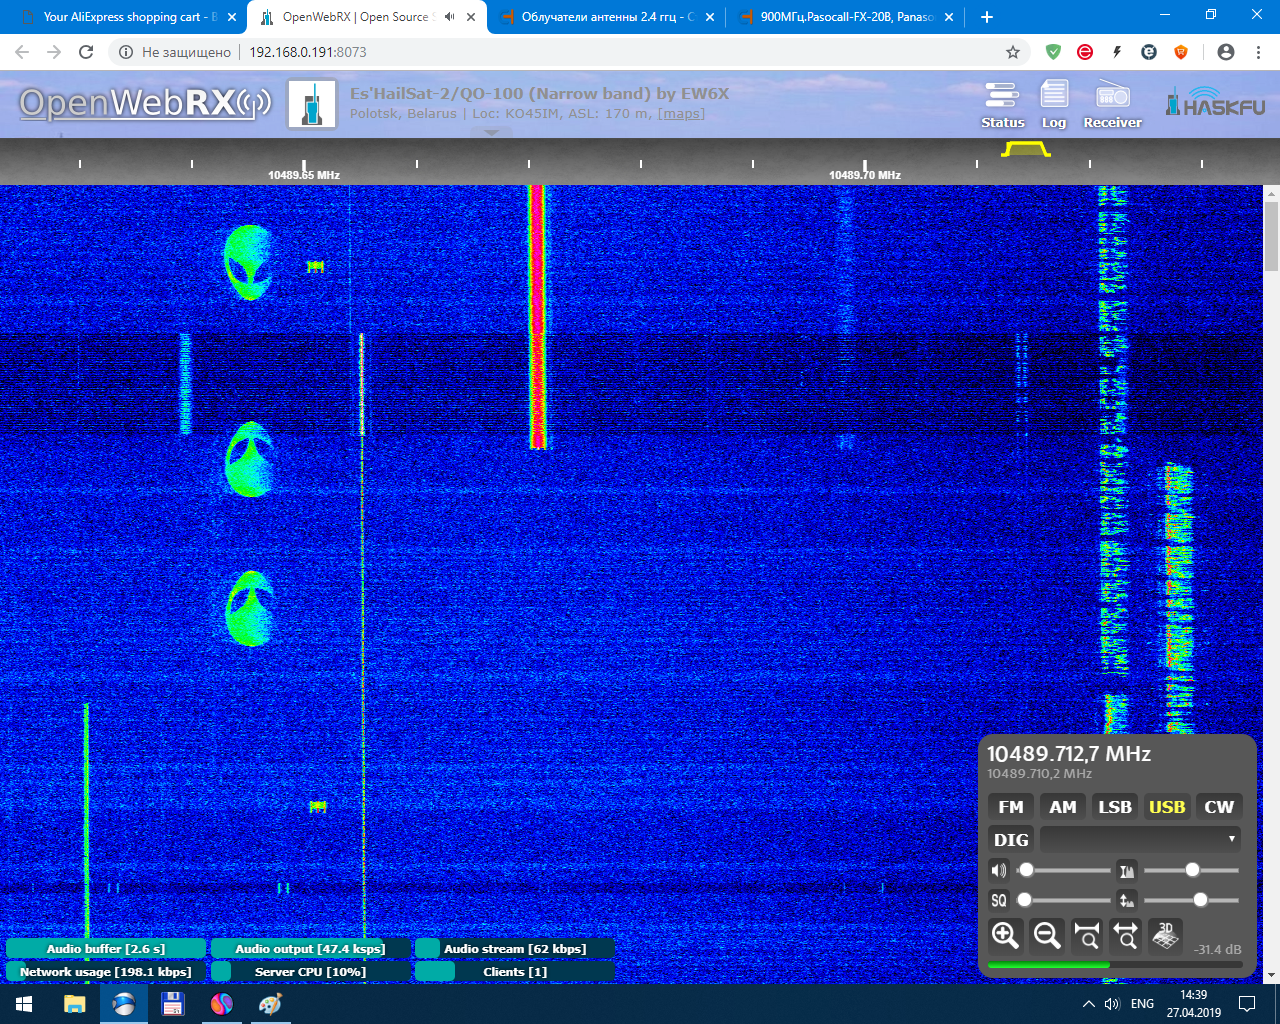Enable CW demodulation mode
The width and height of the screenshot is (1280, 1024).
click(1219, 807)
